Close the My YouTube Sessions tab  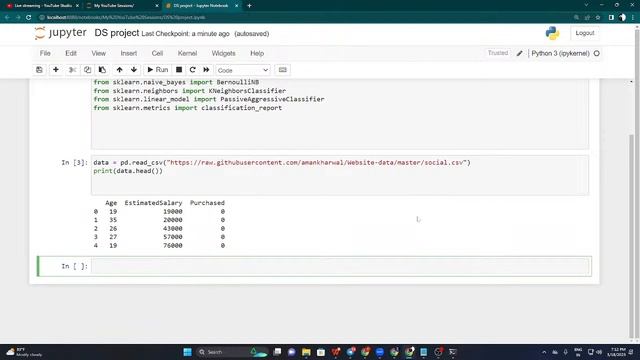pyautogui.click(x=157, y=6)
